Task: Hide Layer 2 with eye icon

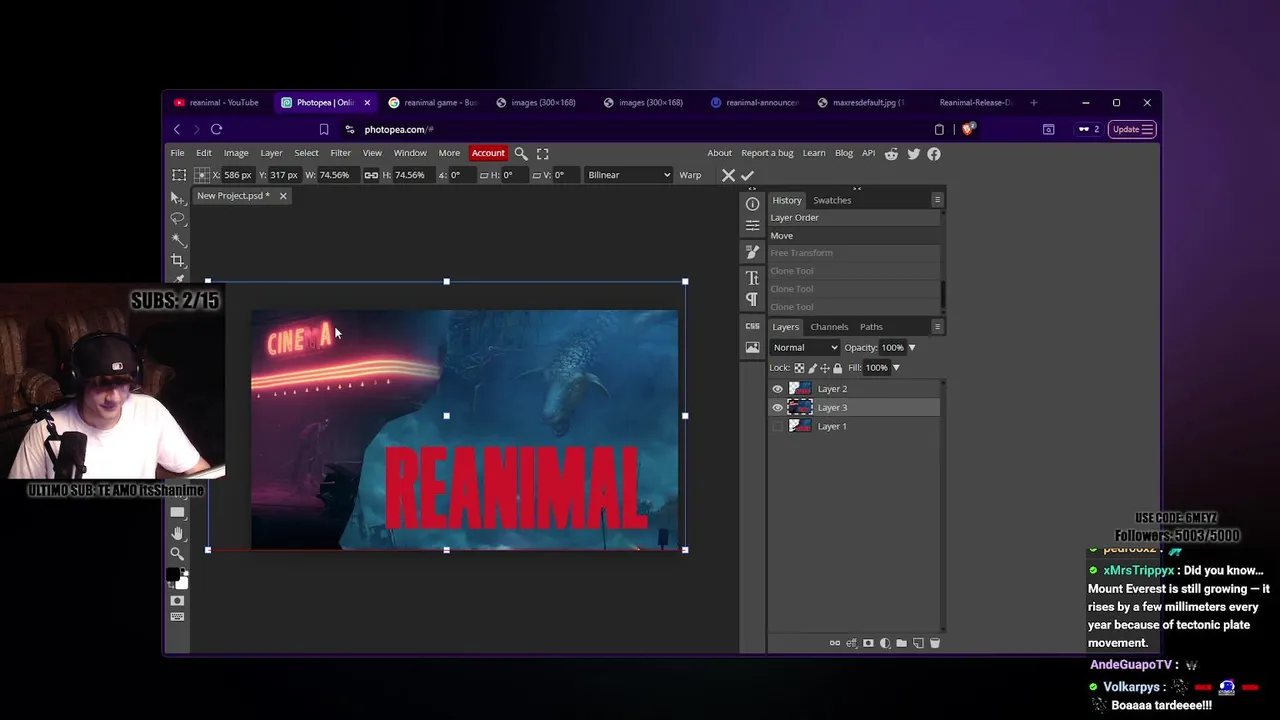Action: (778, 389)
